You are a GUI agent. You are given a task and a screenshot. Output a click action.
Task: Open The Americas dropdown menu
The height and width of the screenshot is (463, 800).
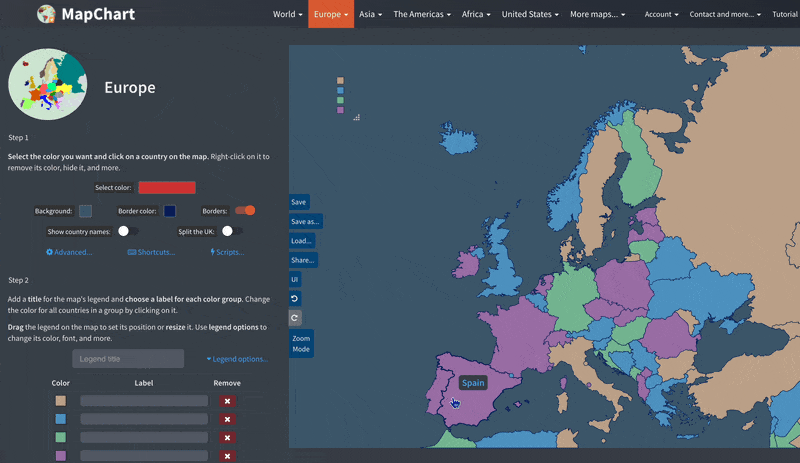(422, 14)
